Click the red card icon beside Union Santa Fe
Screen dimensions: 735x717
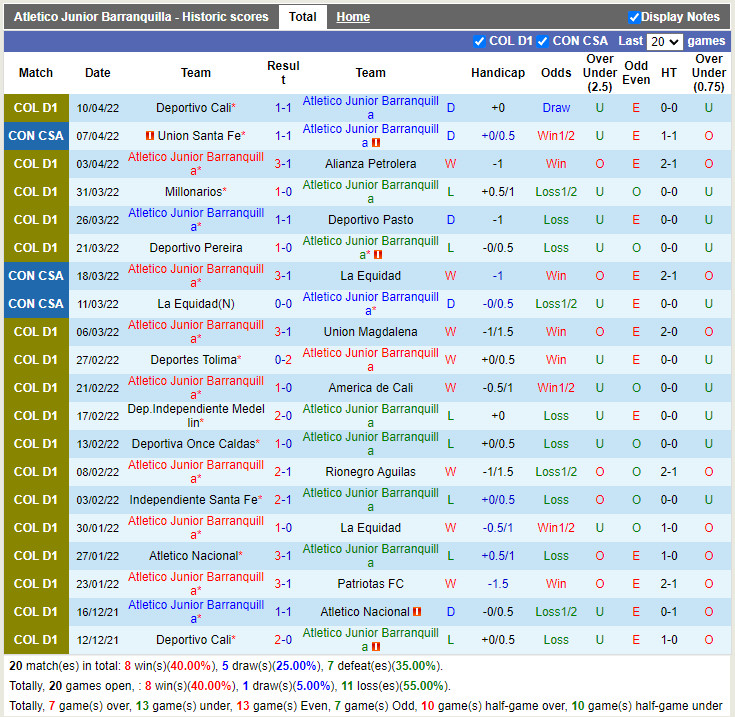(x=149, y=136)
